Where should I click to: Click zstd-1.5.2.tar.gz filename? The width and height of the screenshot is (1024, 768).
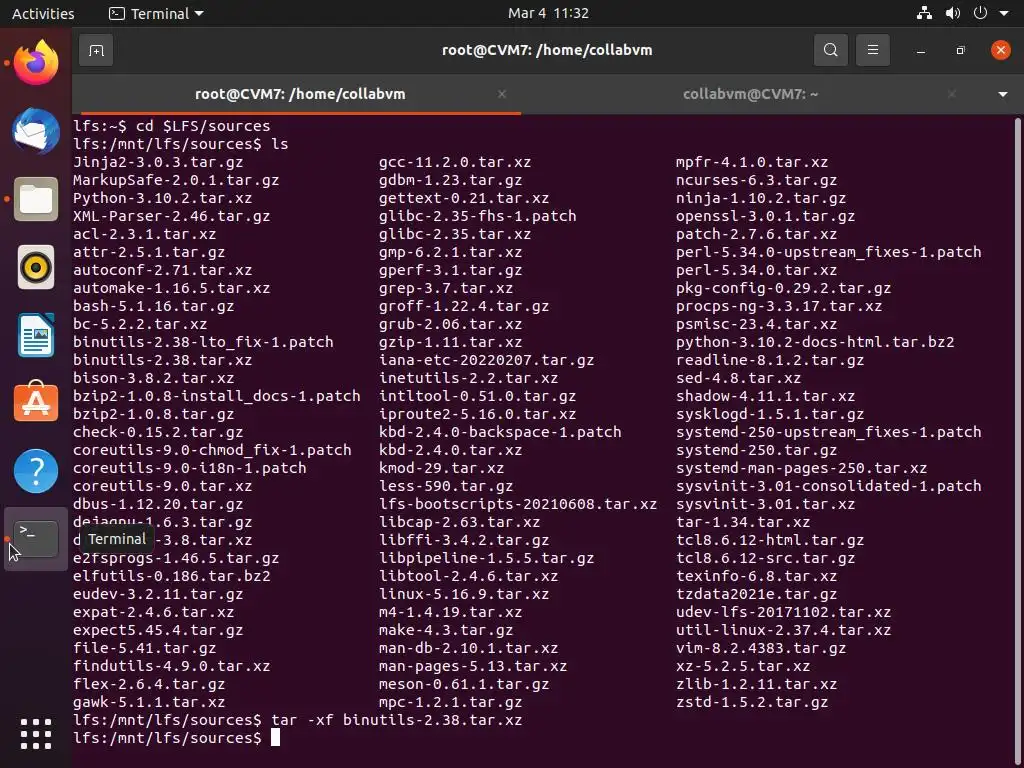752,702
